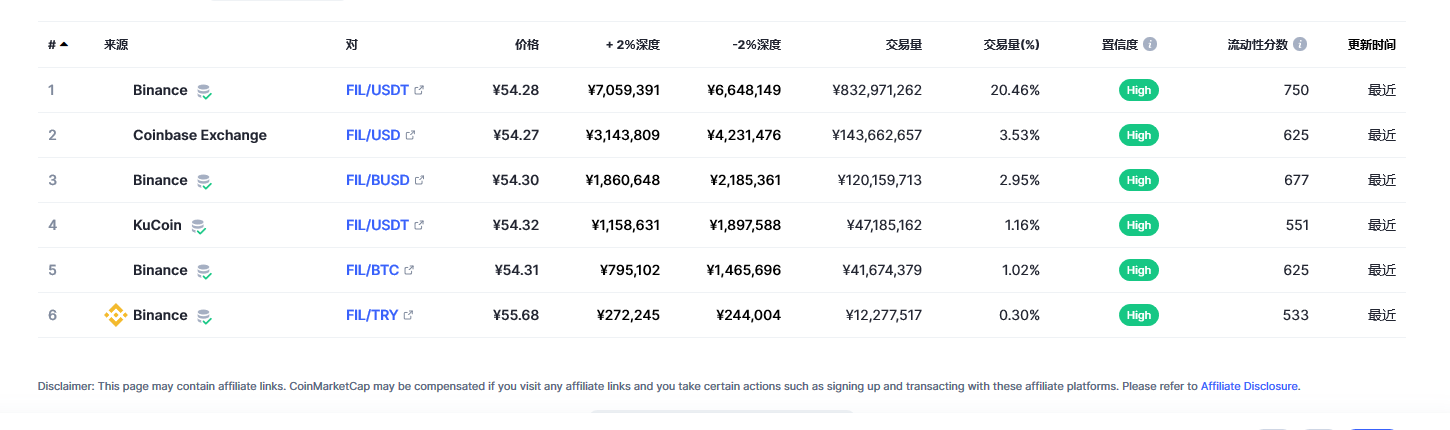Click the coin-stack verified icon beside KuCoin

click(x=199, y=226)
